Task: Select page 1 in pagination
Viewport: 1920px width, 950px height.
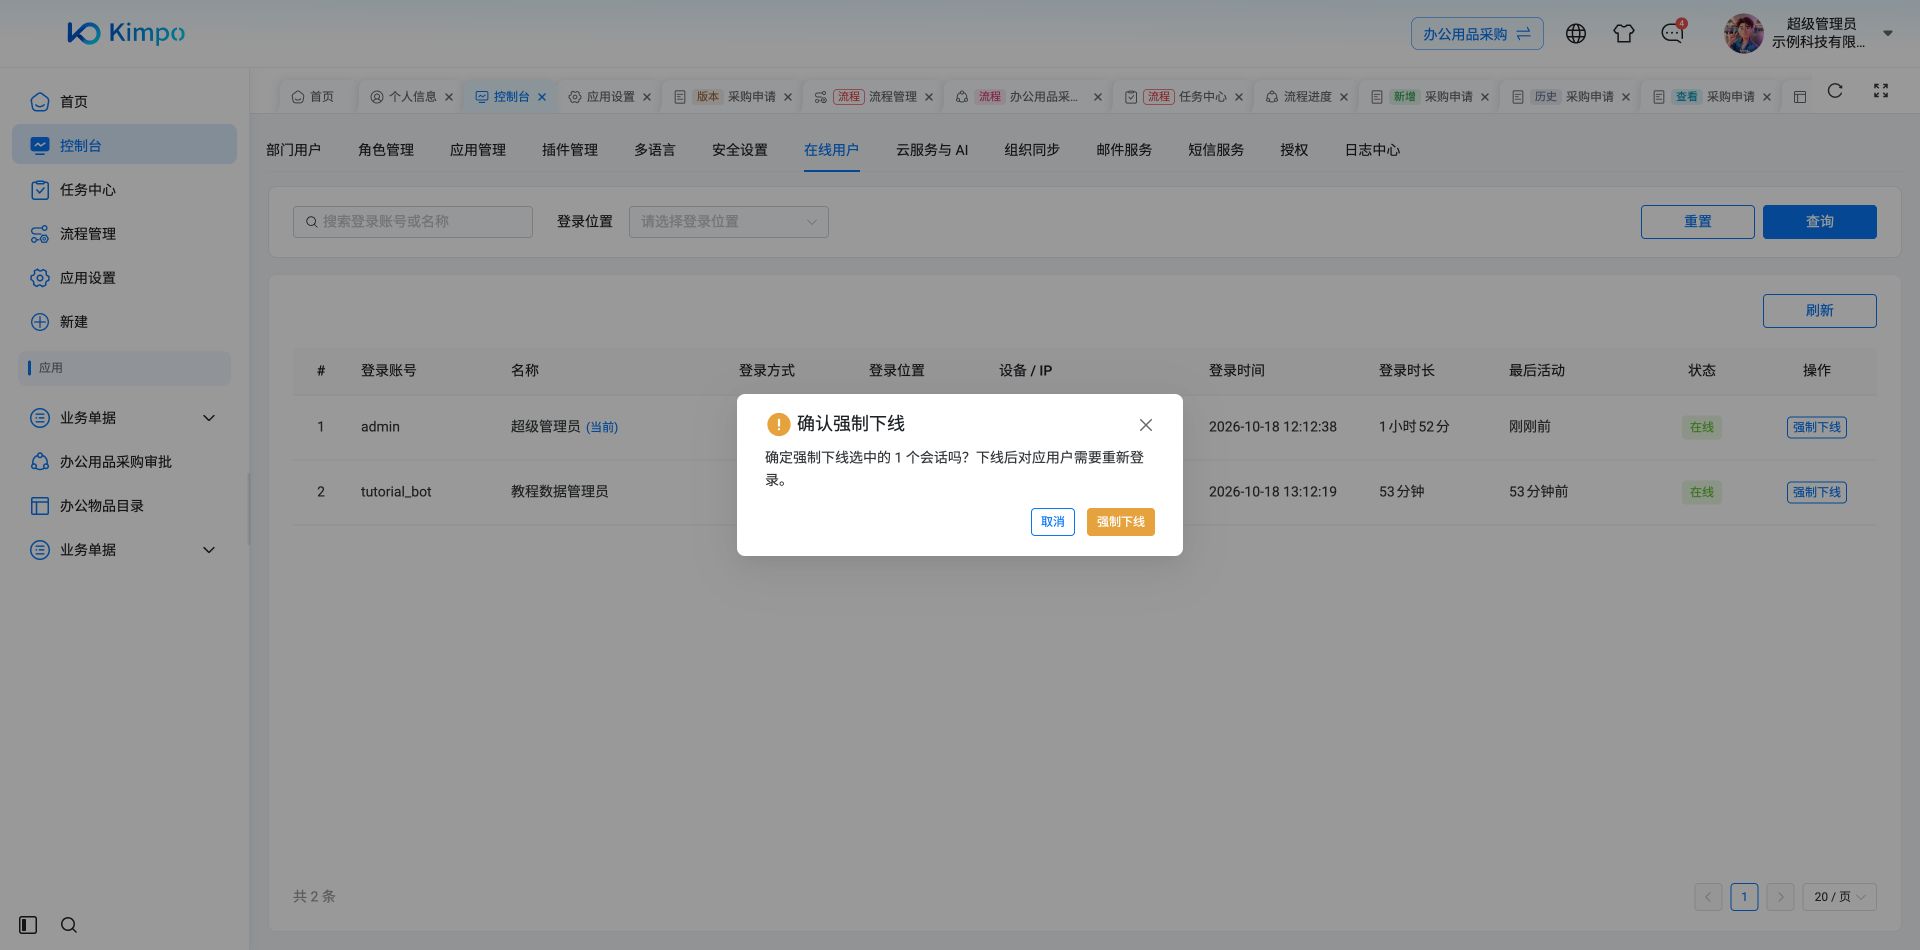Action: [x=1744, y=897]
